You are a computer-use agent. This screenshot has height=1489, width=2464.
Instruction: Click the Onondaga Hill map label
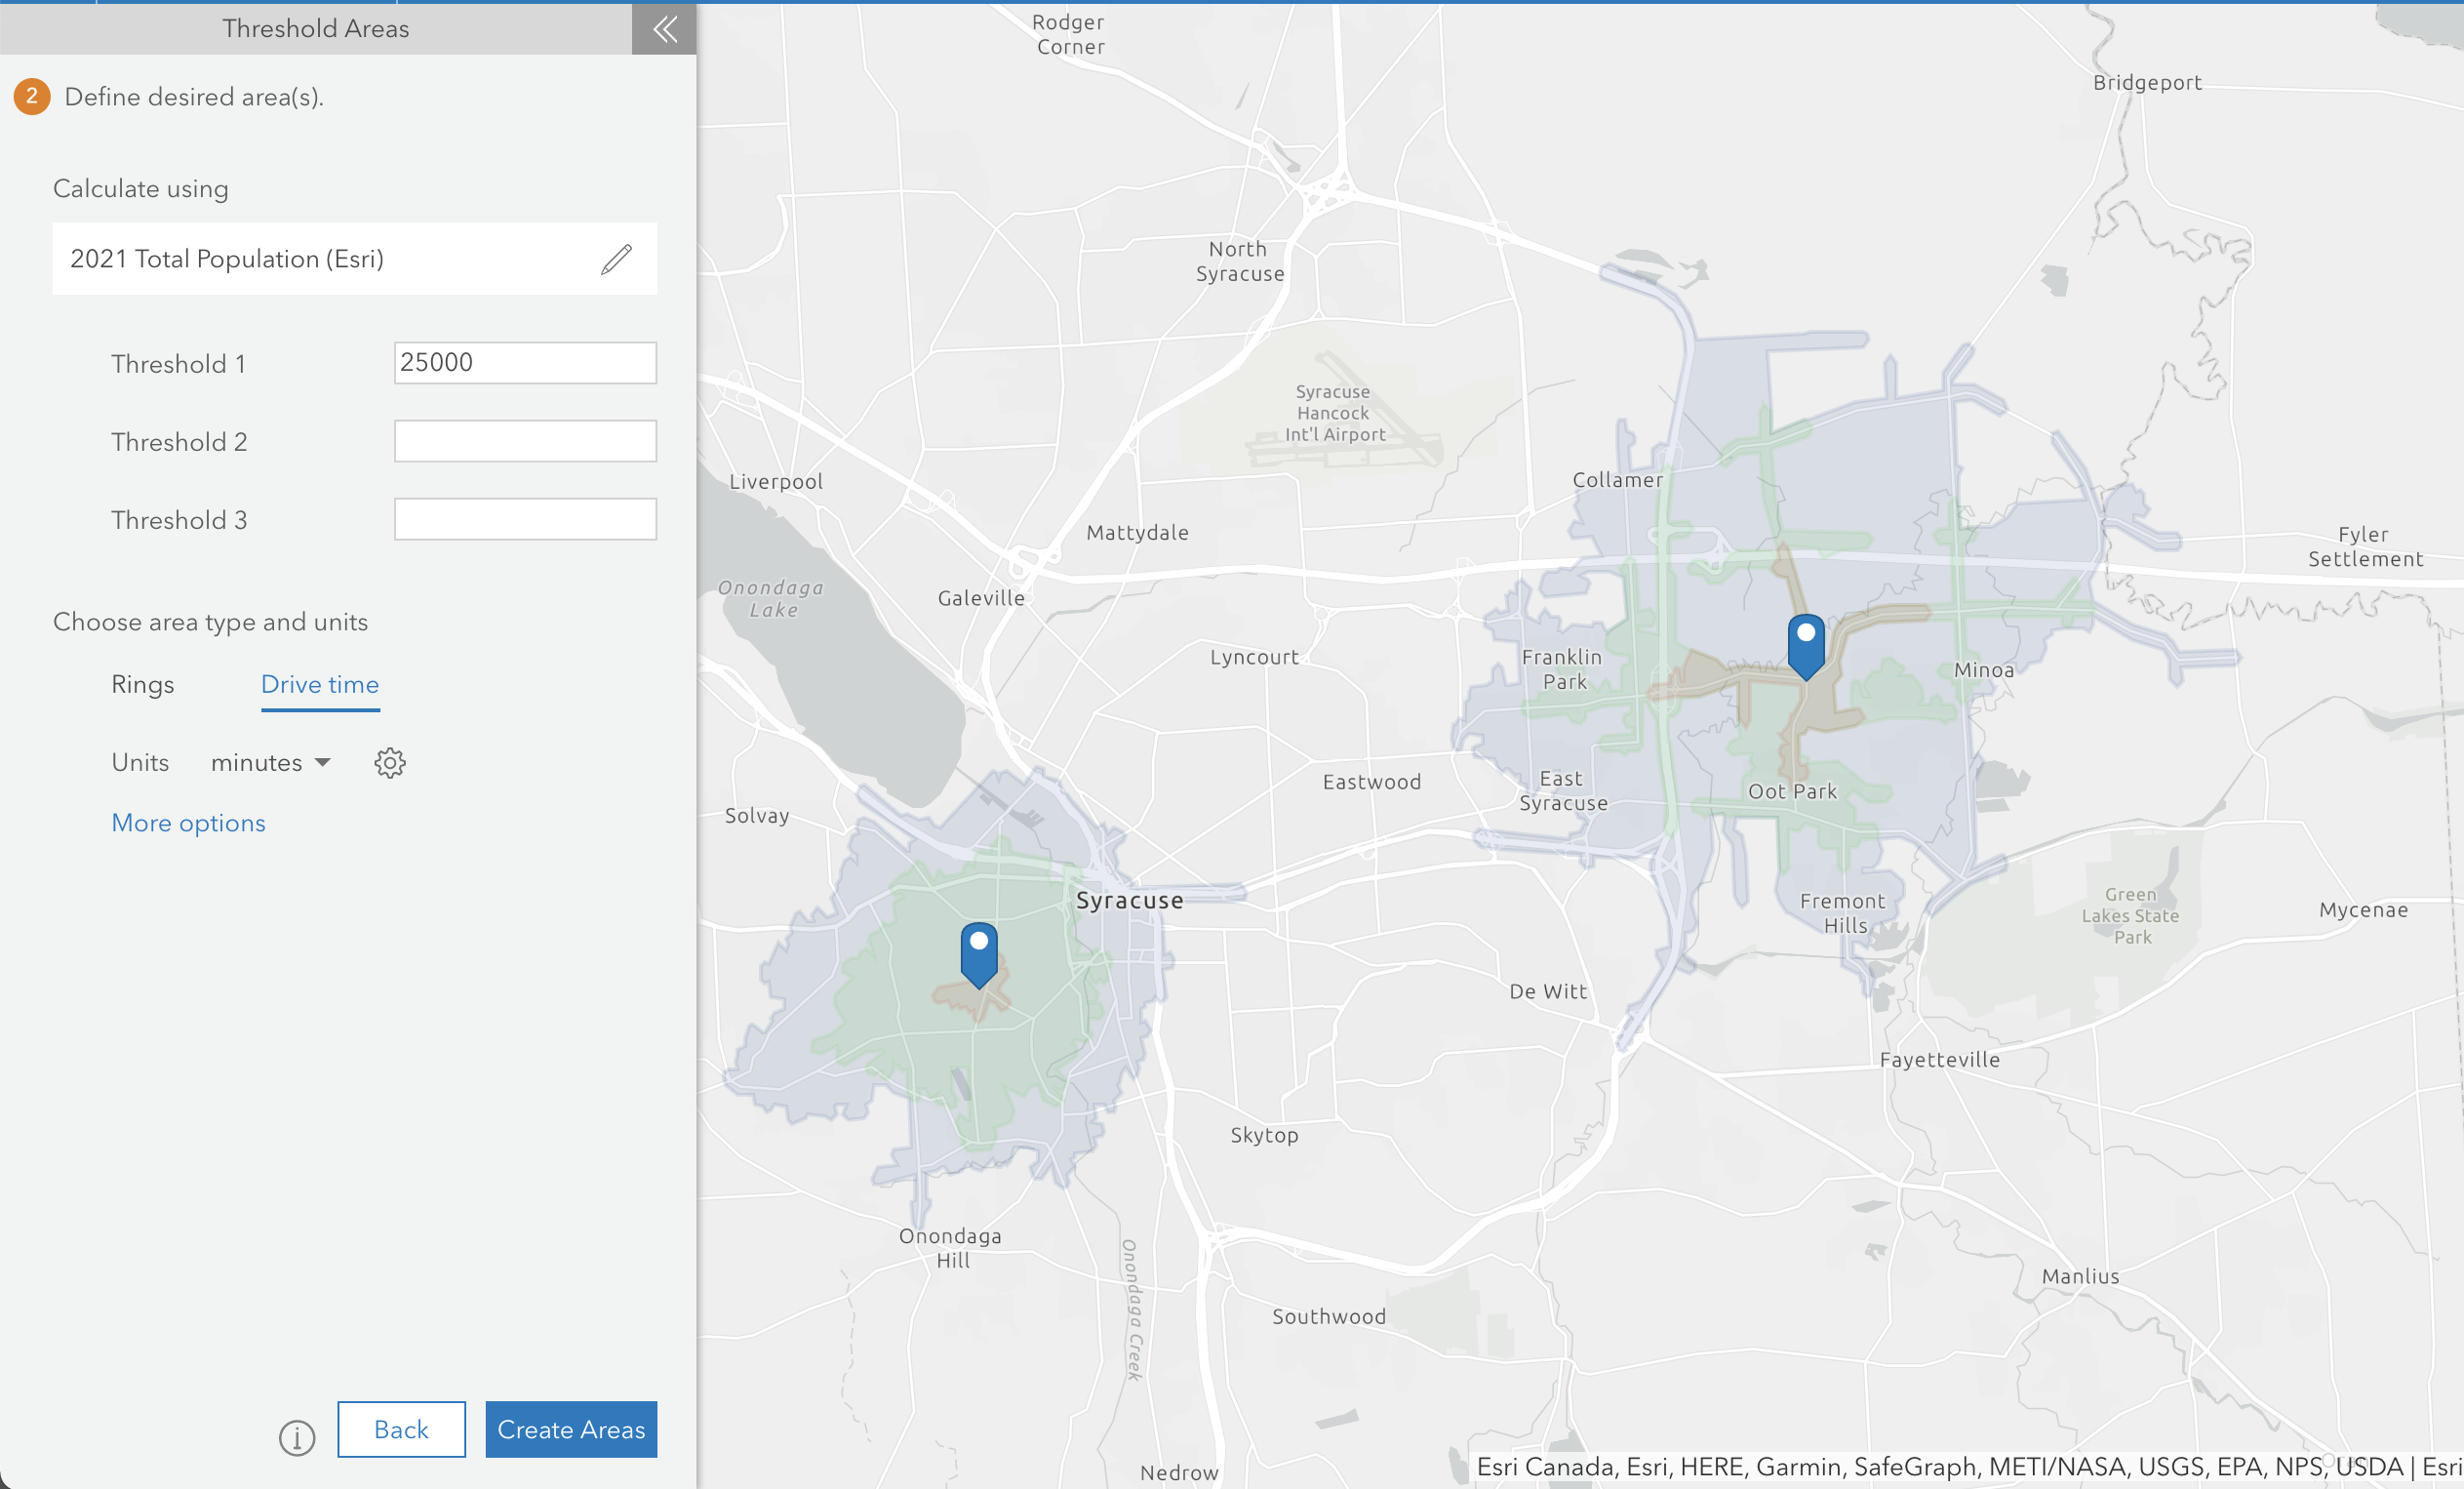[x=950, y=1248]
